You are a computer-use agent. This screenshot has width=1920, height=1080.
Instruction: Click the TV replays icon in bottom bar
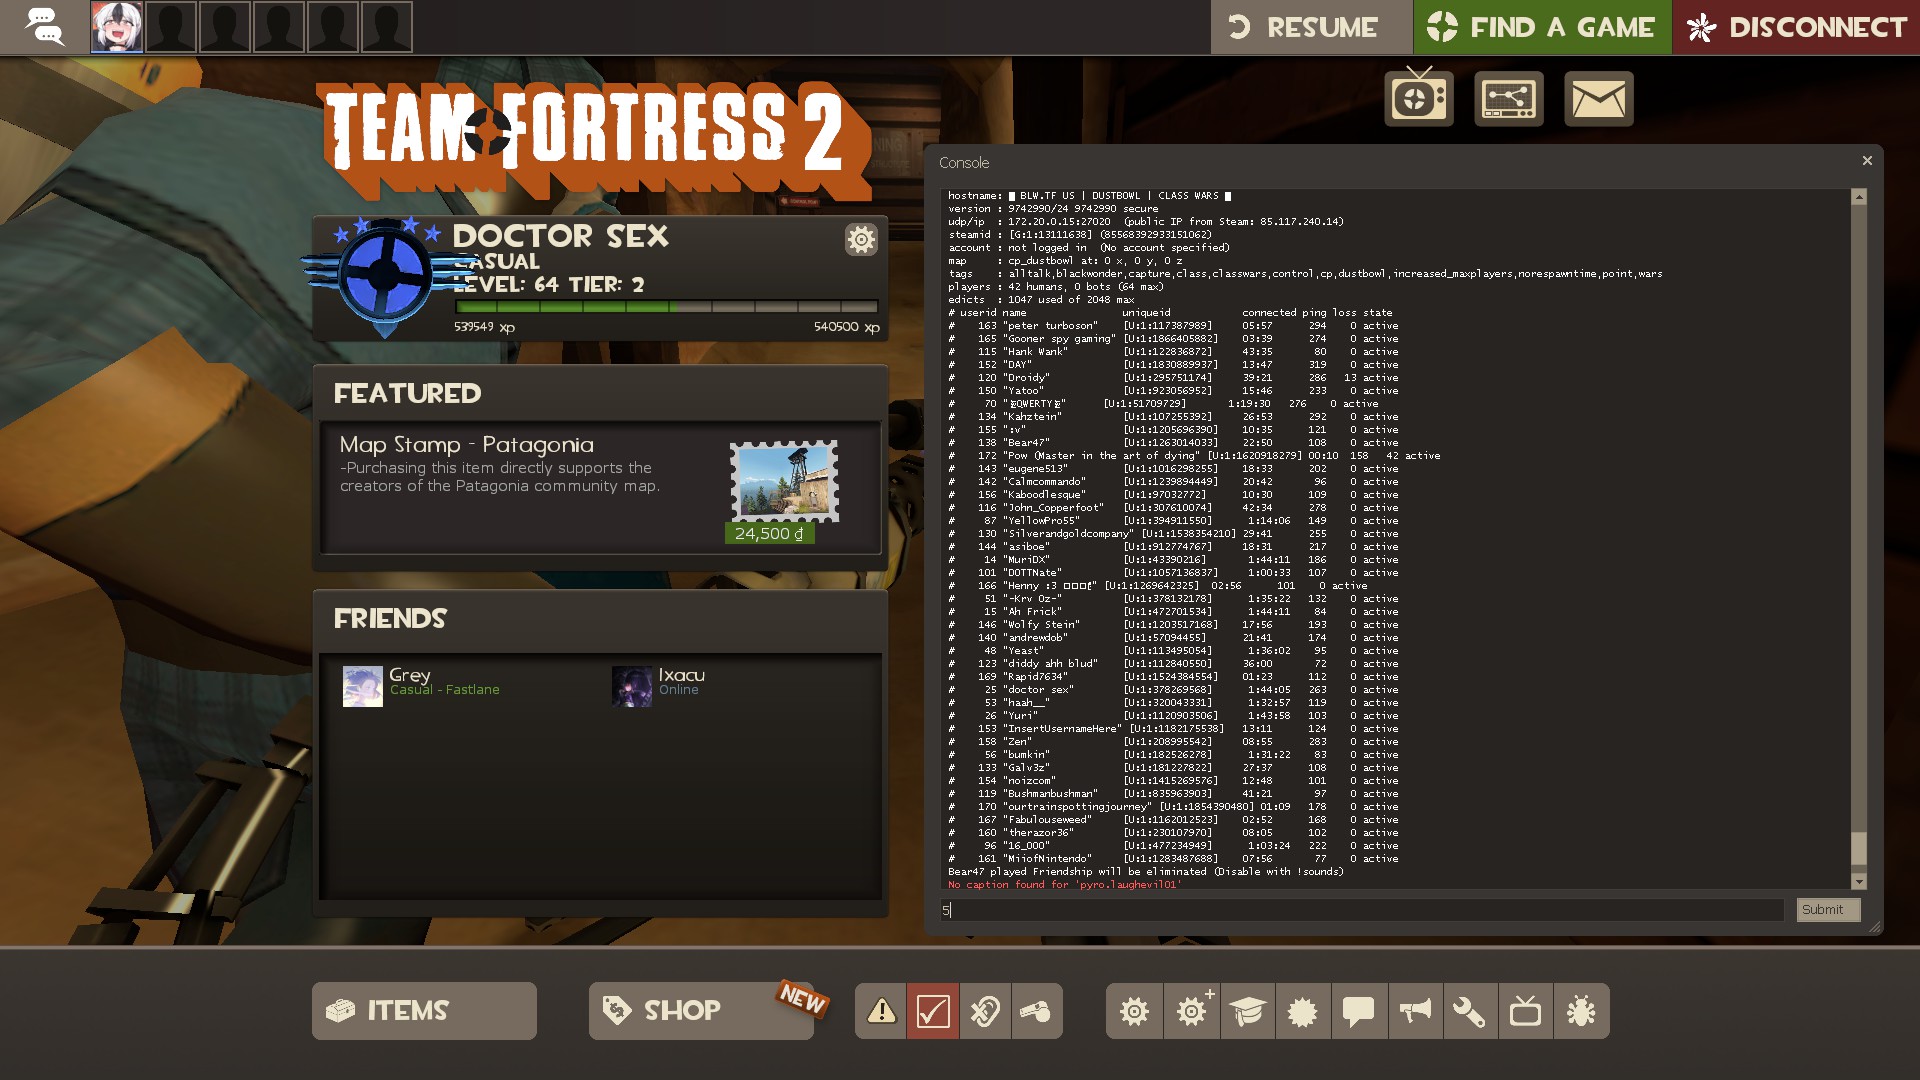(x=1526, y=1011)
